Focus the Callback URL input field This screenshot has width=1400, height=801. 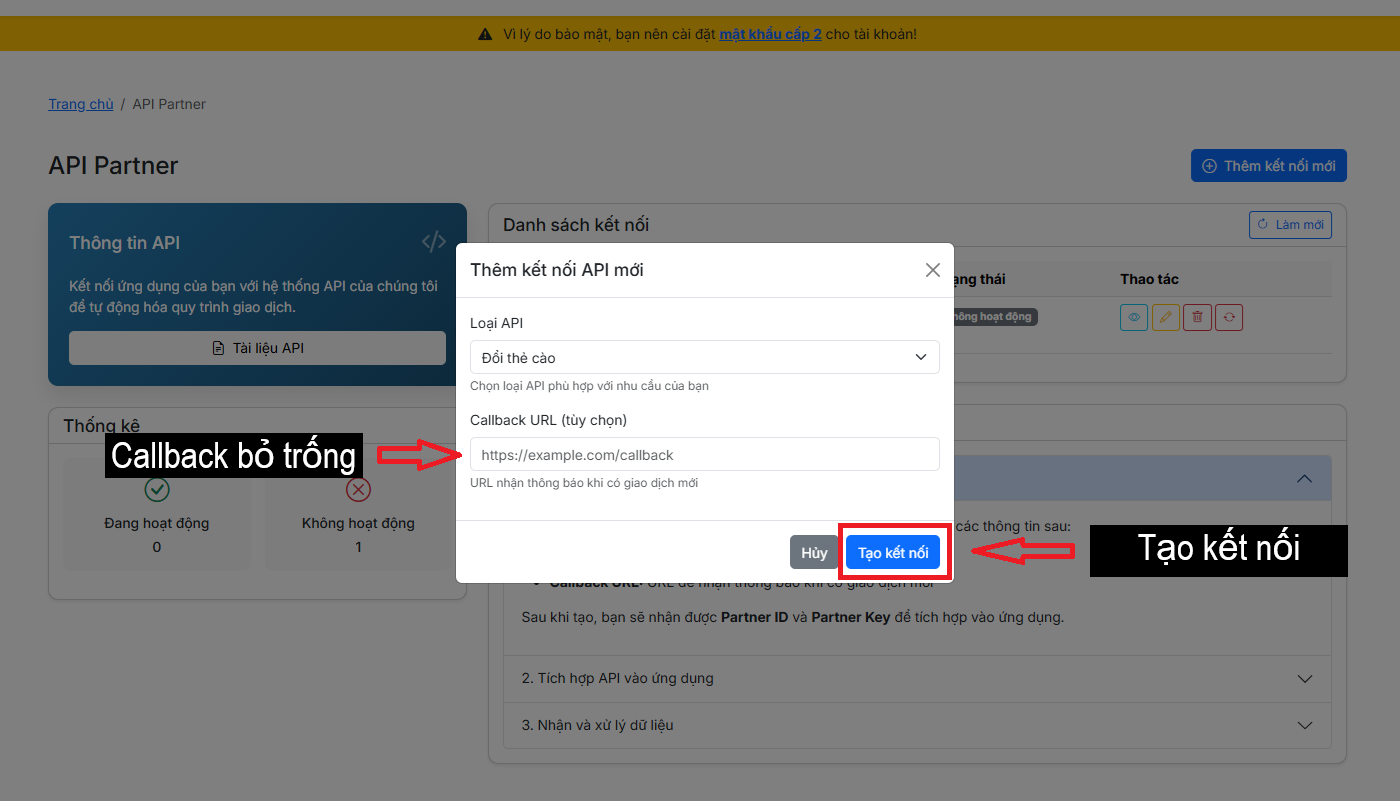(704, 454)
